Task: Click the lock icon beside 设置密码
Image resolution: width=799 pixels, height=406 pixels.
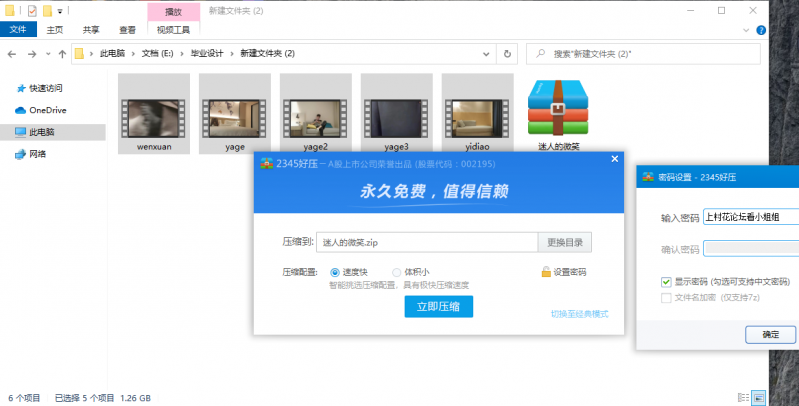Action: (546, 272)
